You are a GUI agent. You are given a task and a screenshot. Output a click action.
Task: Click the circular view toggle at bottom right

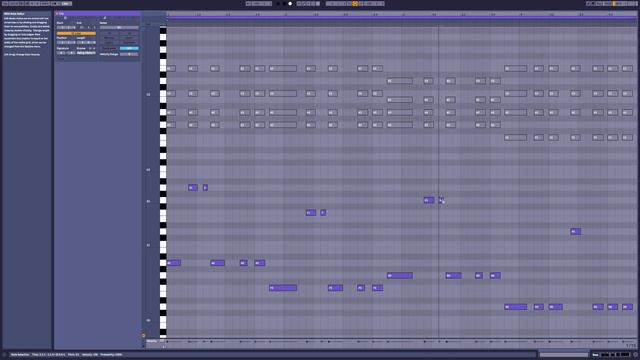coord(636,355)
